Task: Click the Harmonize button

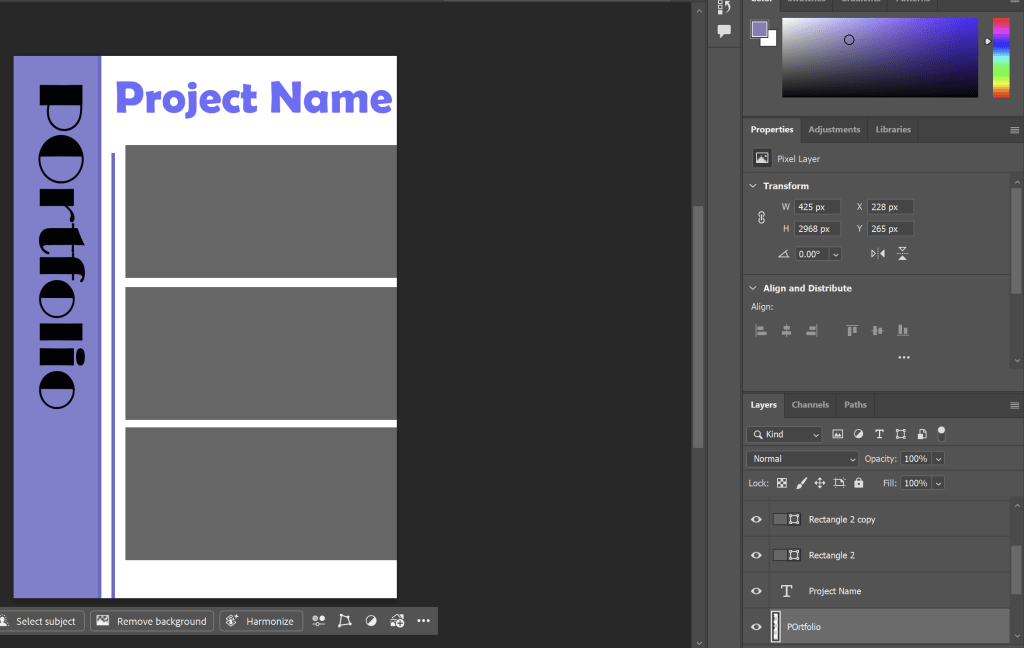Action: pyautogui.click(x=261, y=621)
